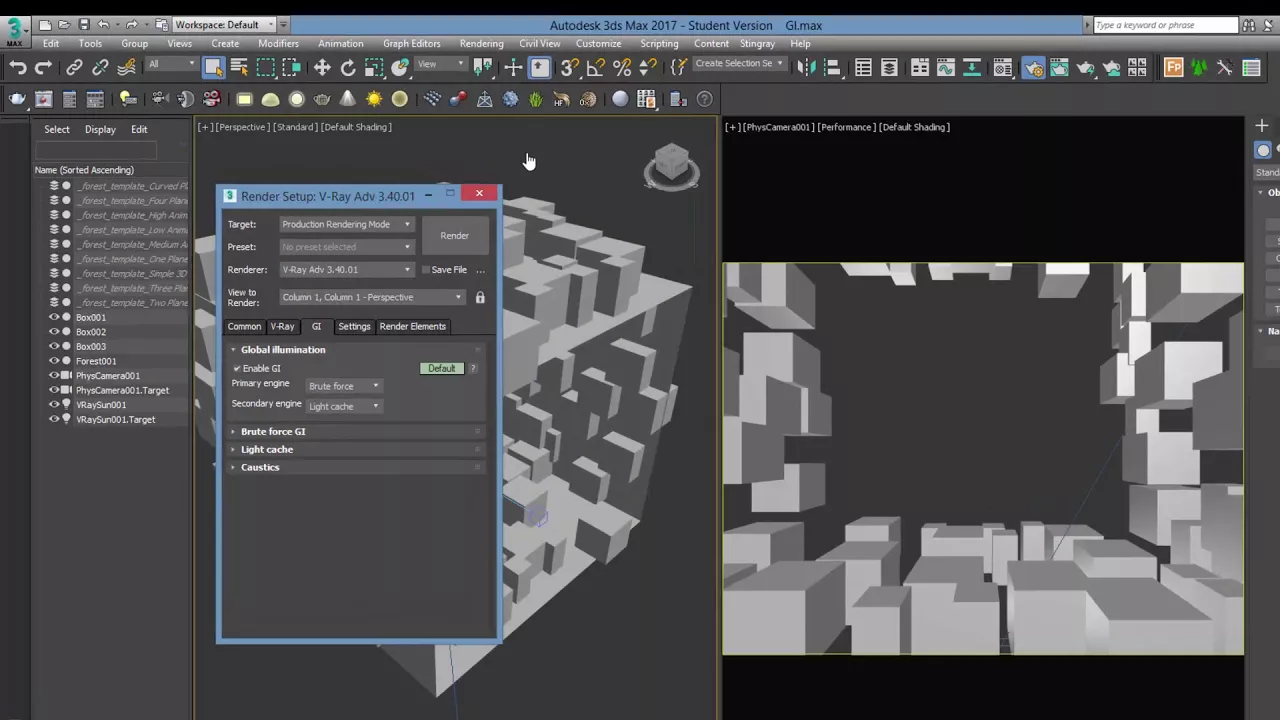Toggle visibility of PhysCamera001
Screen dimensions: 1280x720
[x=54, y=376]
